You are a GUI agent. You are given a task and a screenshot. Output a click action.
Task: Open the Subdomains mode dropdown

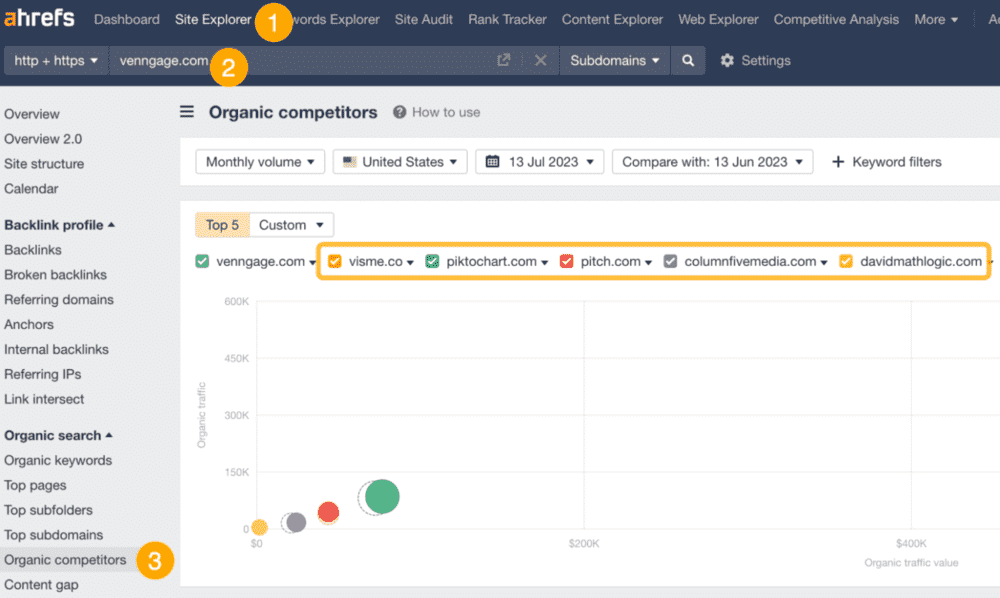click(x=615, y=61)
